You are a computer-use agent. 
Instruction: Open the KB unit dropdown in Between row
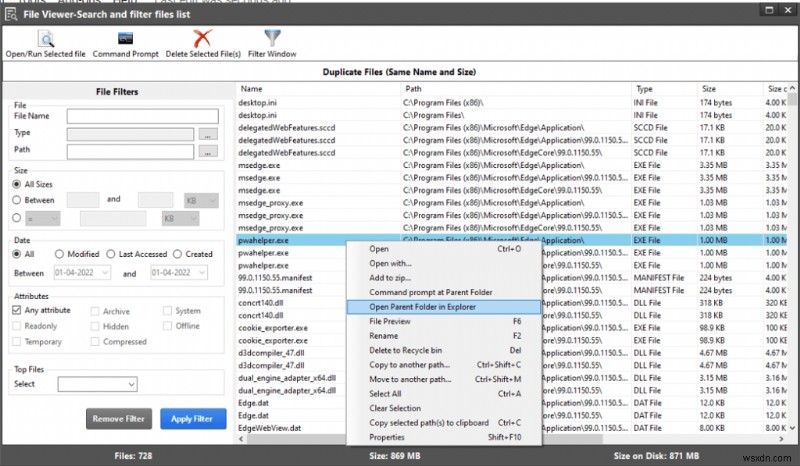[x=201, y=200]
